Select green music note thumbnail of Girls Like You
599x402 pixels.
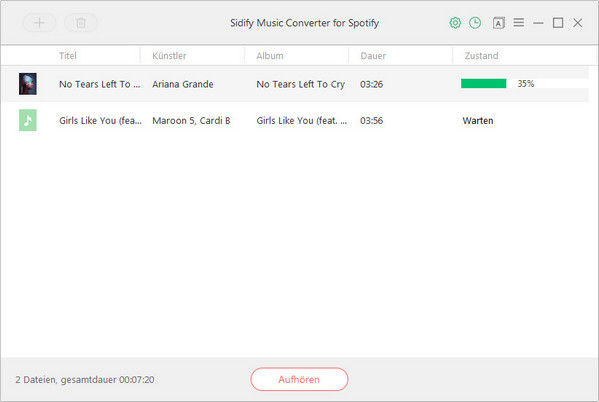(28, 120)
